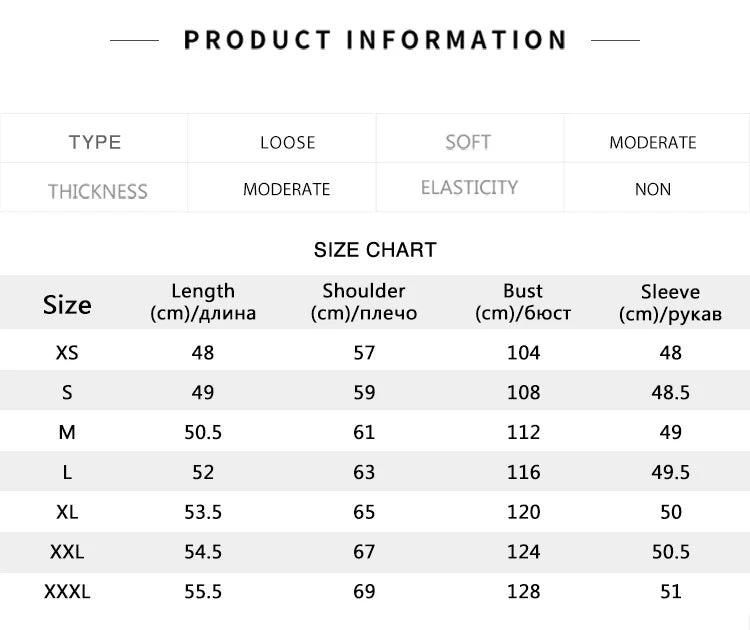
Task: Click the SIZE CHART title
Action: [375, 250]
